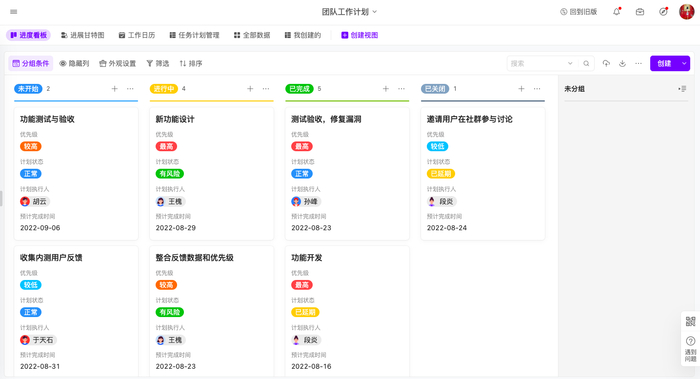Click the 外观设置 appearance settings
The width and height of the screenshot is (700, 379).
pyautogui.click(x=117, y=63)
